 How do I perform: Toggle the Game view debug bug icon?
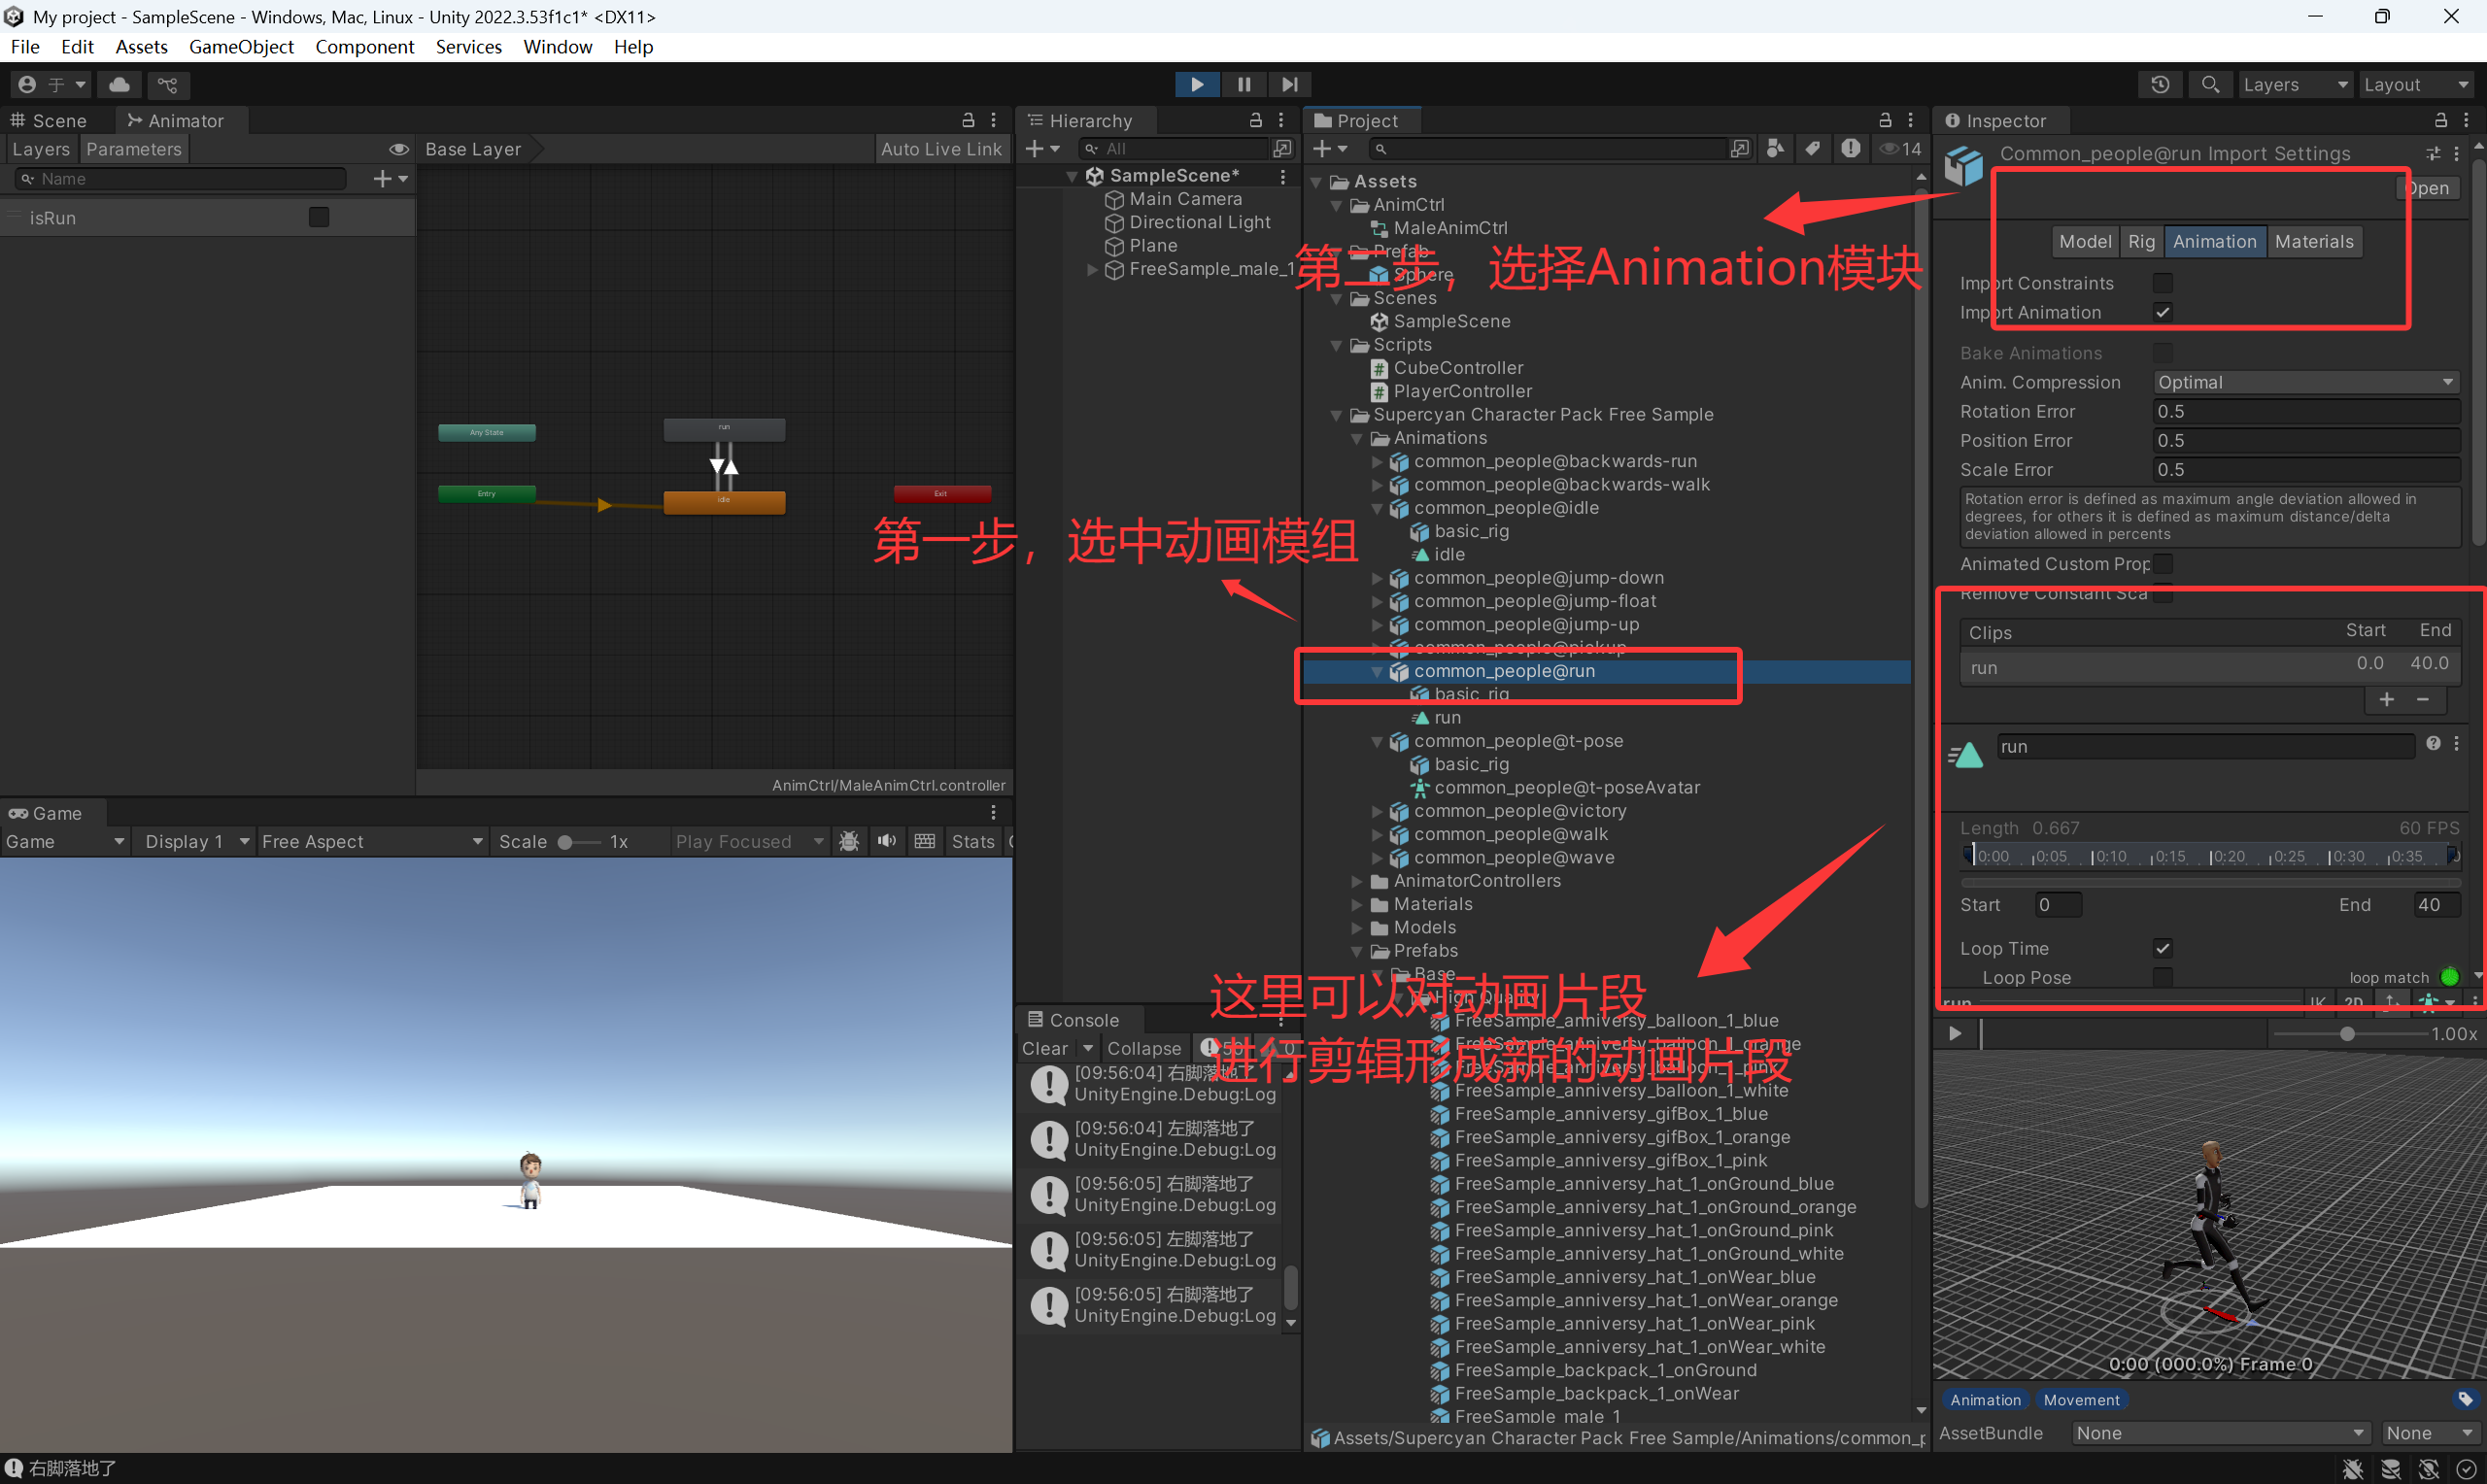(849, 841)
